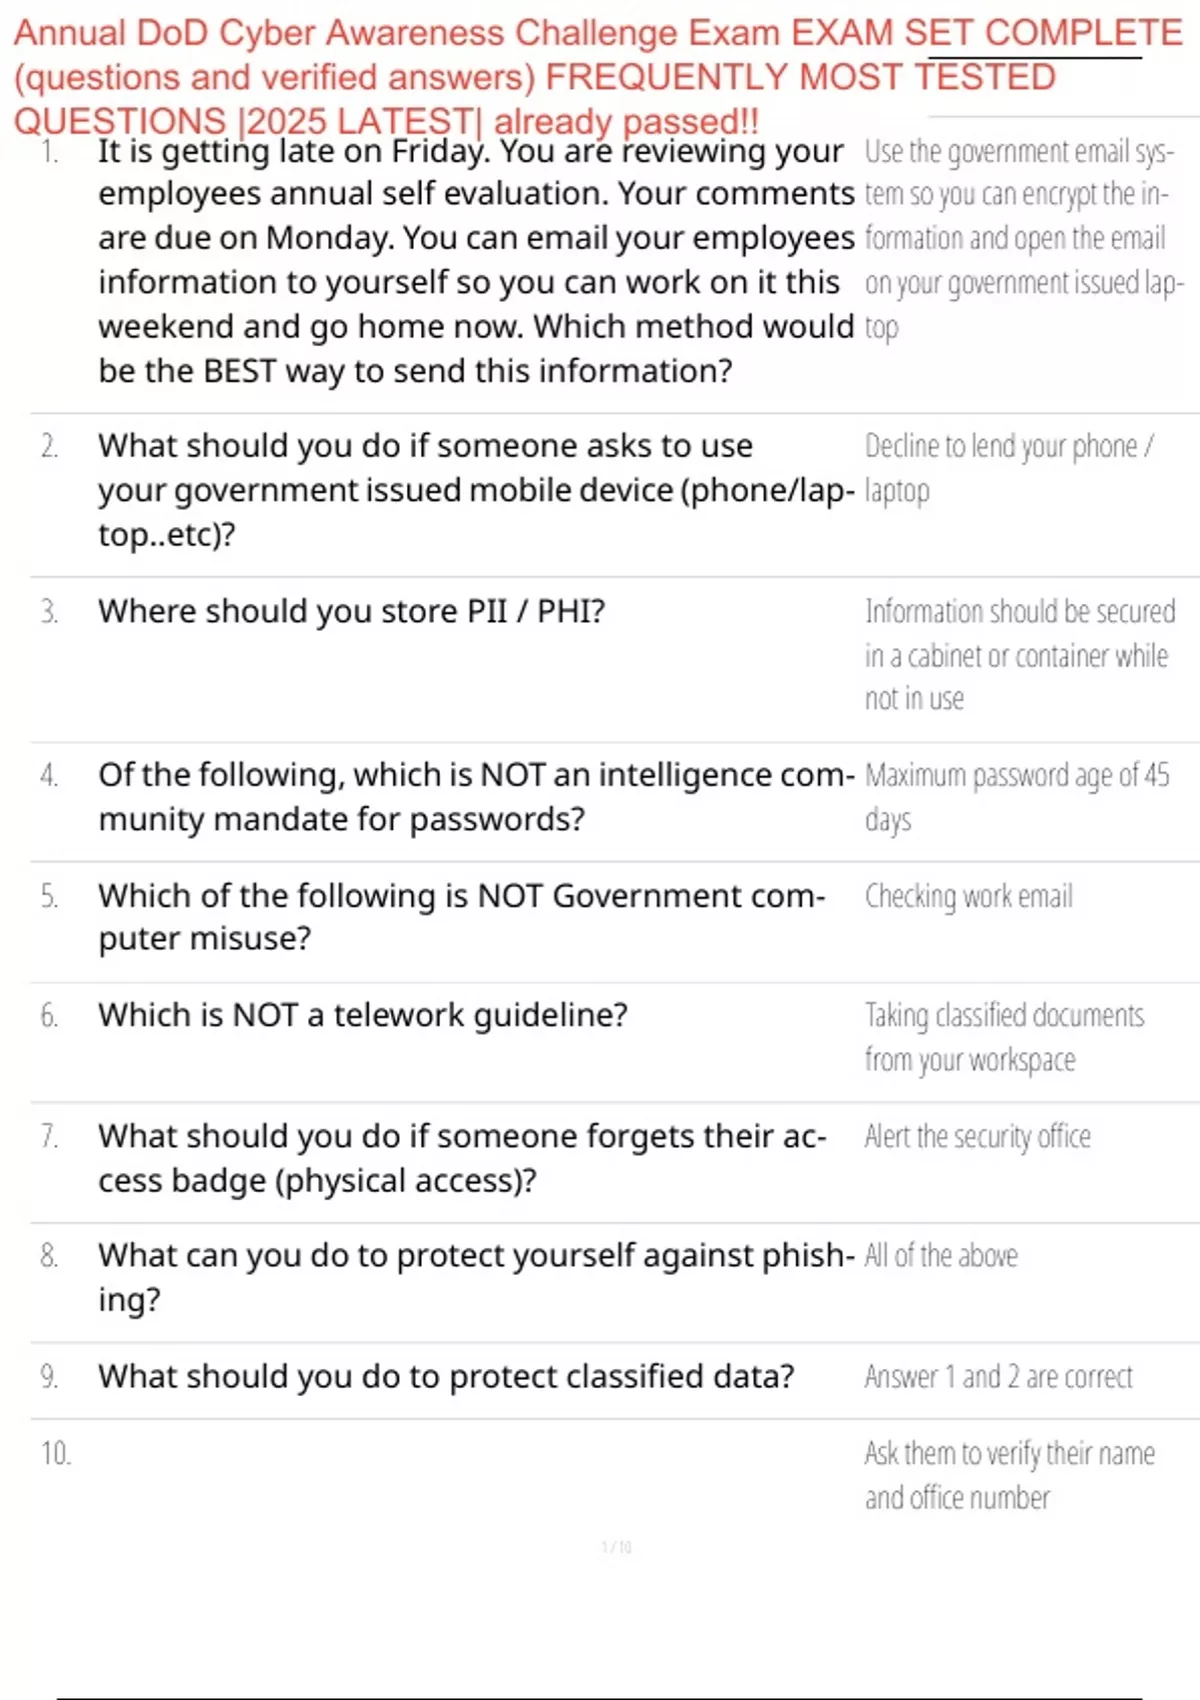Click question 7 about a forgotten access badge
Image resolution: width=1200 pixels, height=1700 pixels.
click(x=461, y=1158)
